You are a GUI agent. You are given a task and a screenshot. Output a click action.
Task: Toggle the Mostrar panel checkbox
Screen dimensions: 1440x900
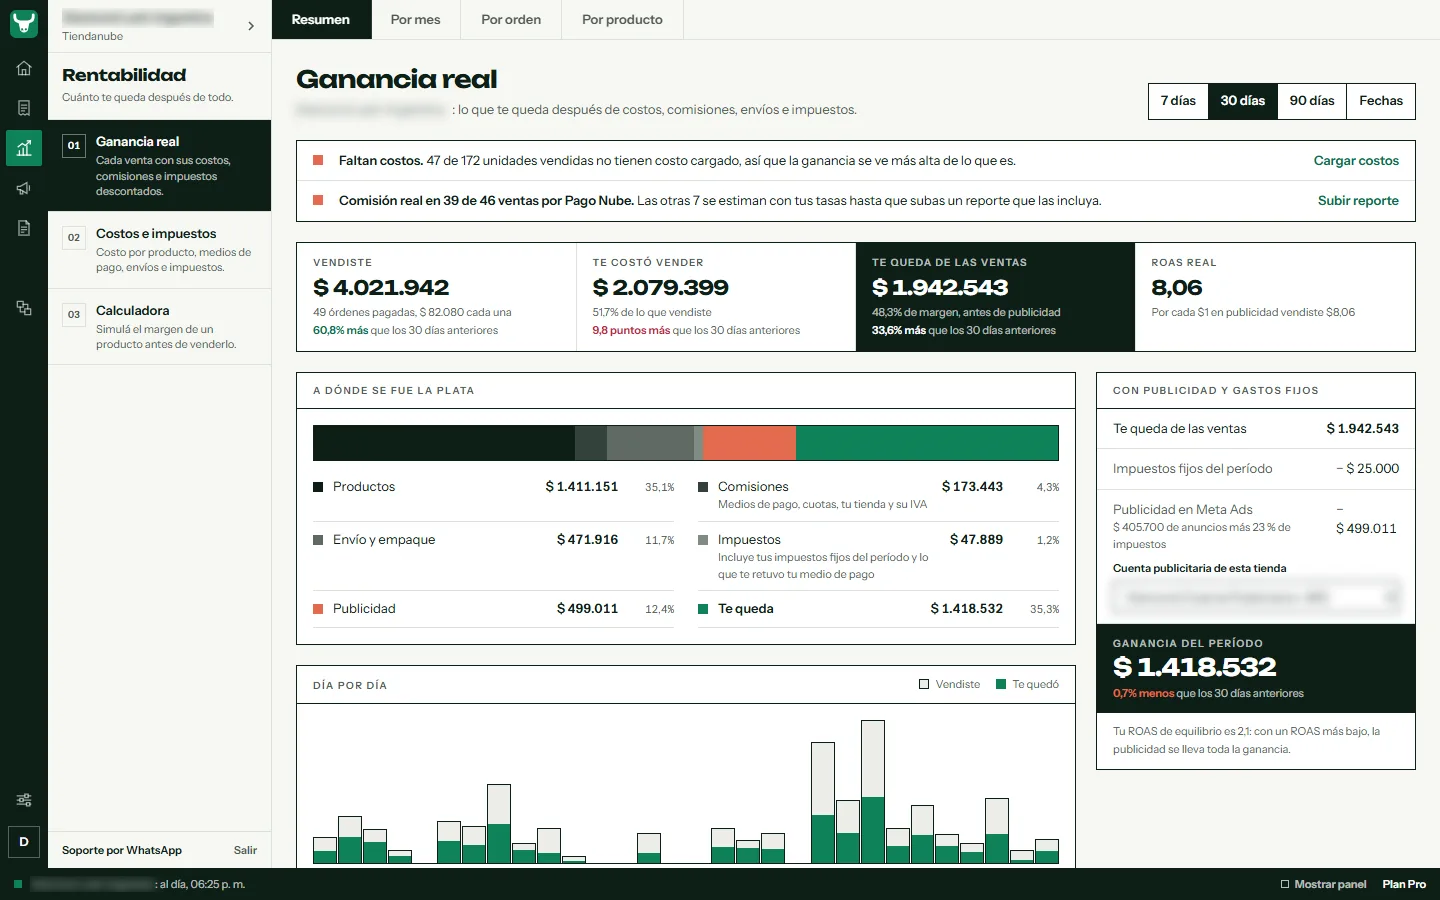coord(1285,884)
